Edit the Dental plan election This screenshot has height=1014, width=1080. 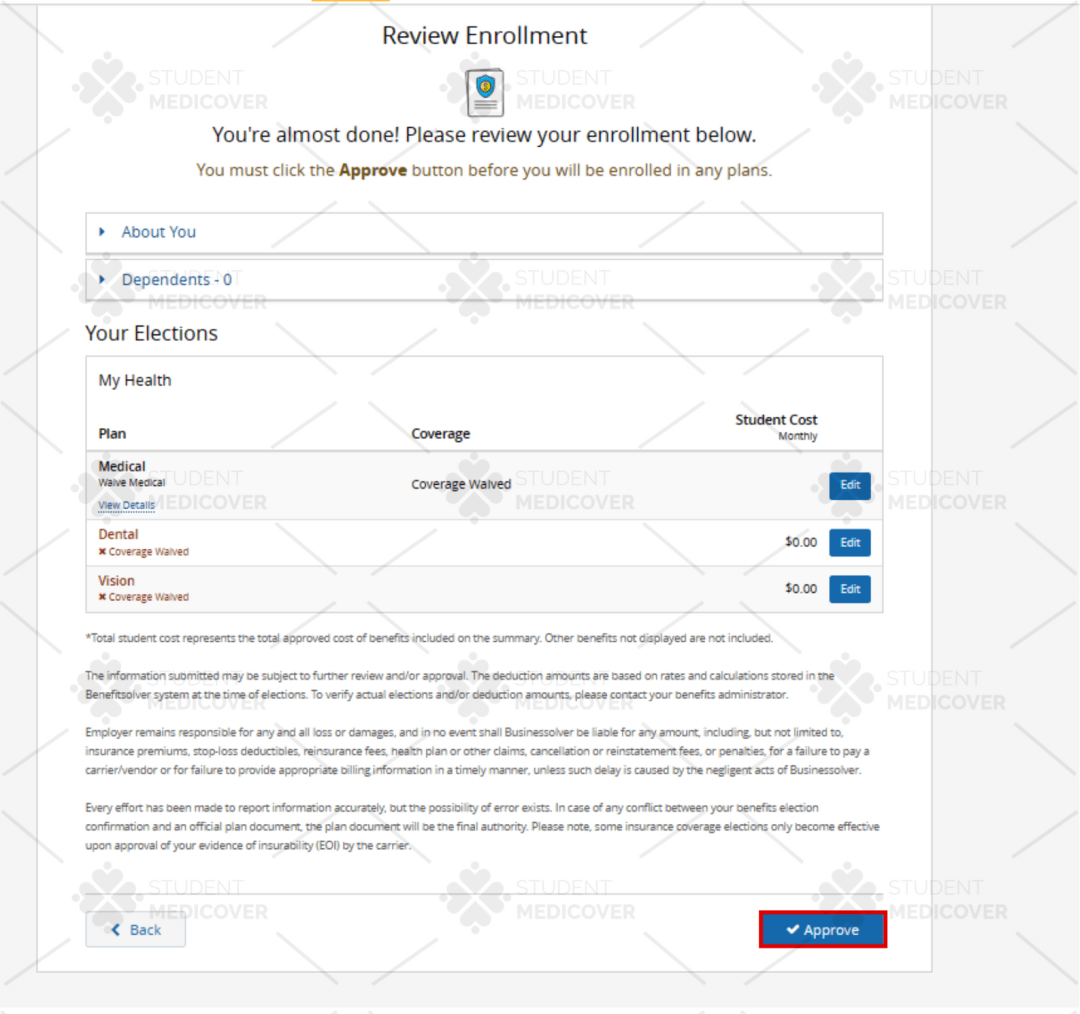pos(850,542)
